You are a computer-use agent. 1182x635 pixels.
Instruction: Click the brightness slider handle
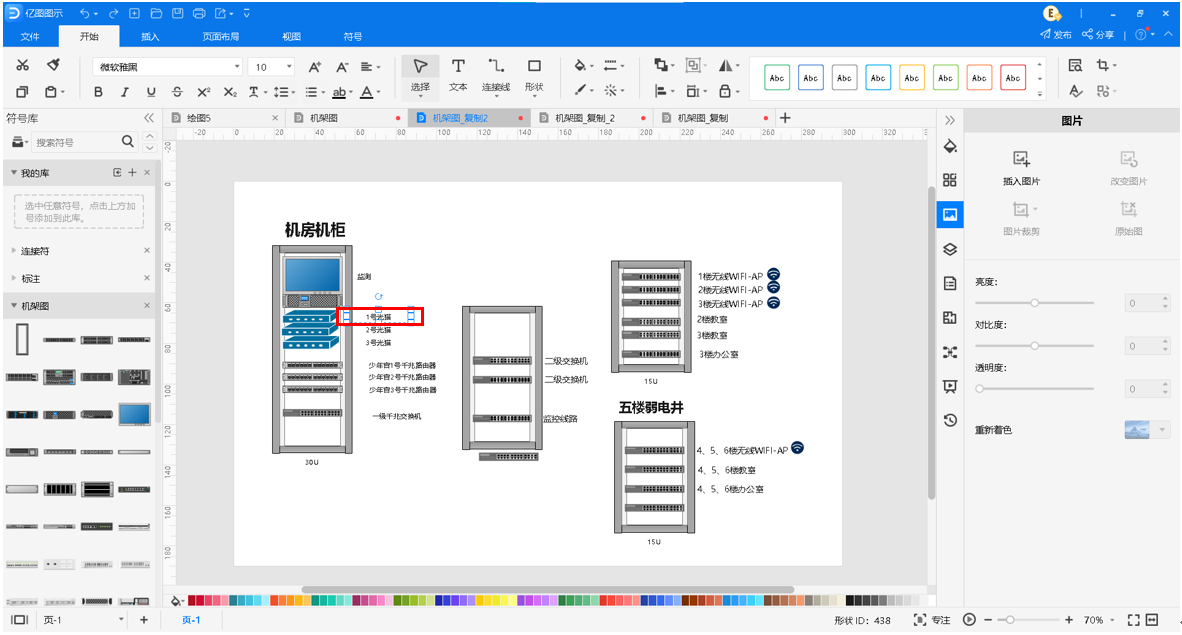click(1035, 302)
